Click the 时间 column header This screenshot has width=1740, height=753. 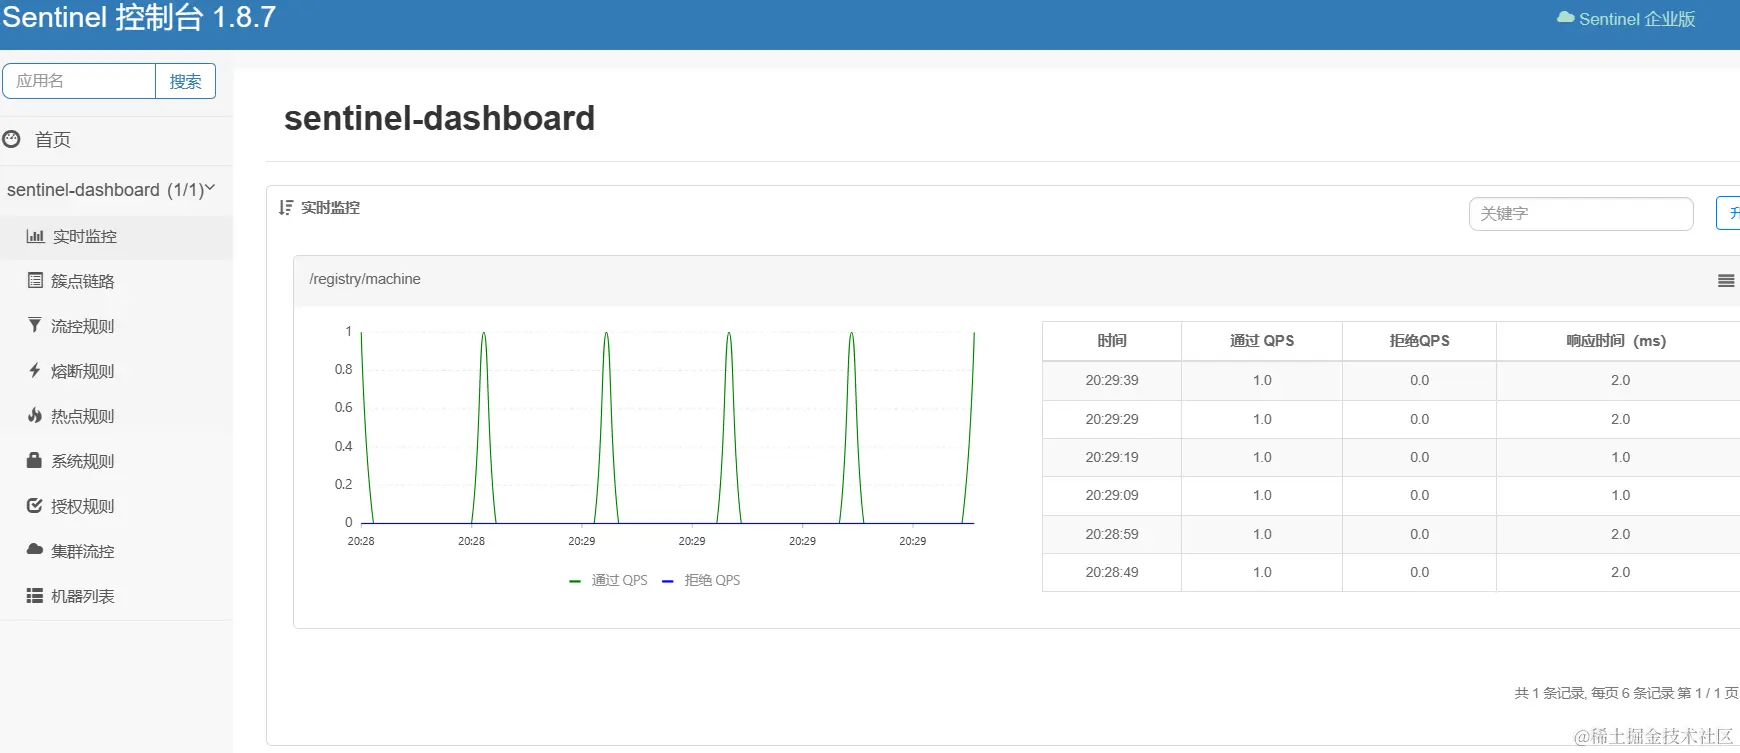(1112, 341)
